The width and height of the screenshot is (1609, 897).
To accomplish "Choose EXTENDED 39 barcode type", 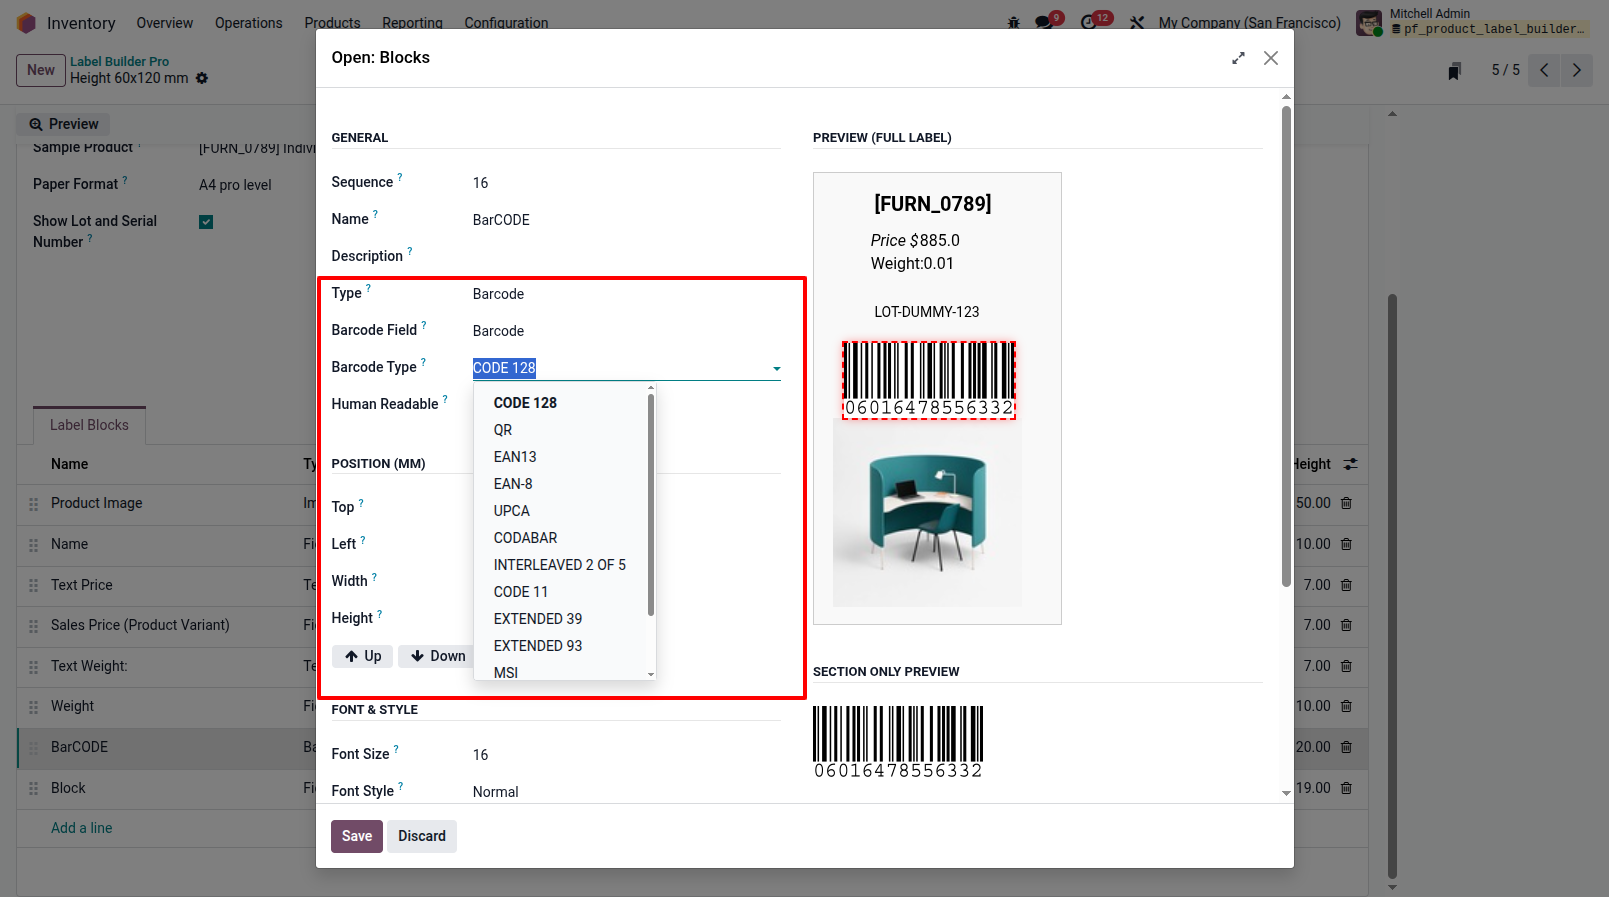I will [x=538, y=619].
